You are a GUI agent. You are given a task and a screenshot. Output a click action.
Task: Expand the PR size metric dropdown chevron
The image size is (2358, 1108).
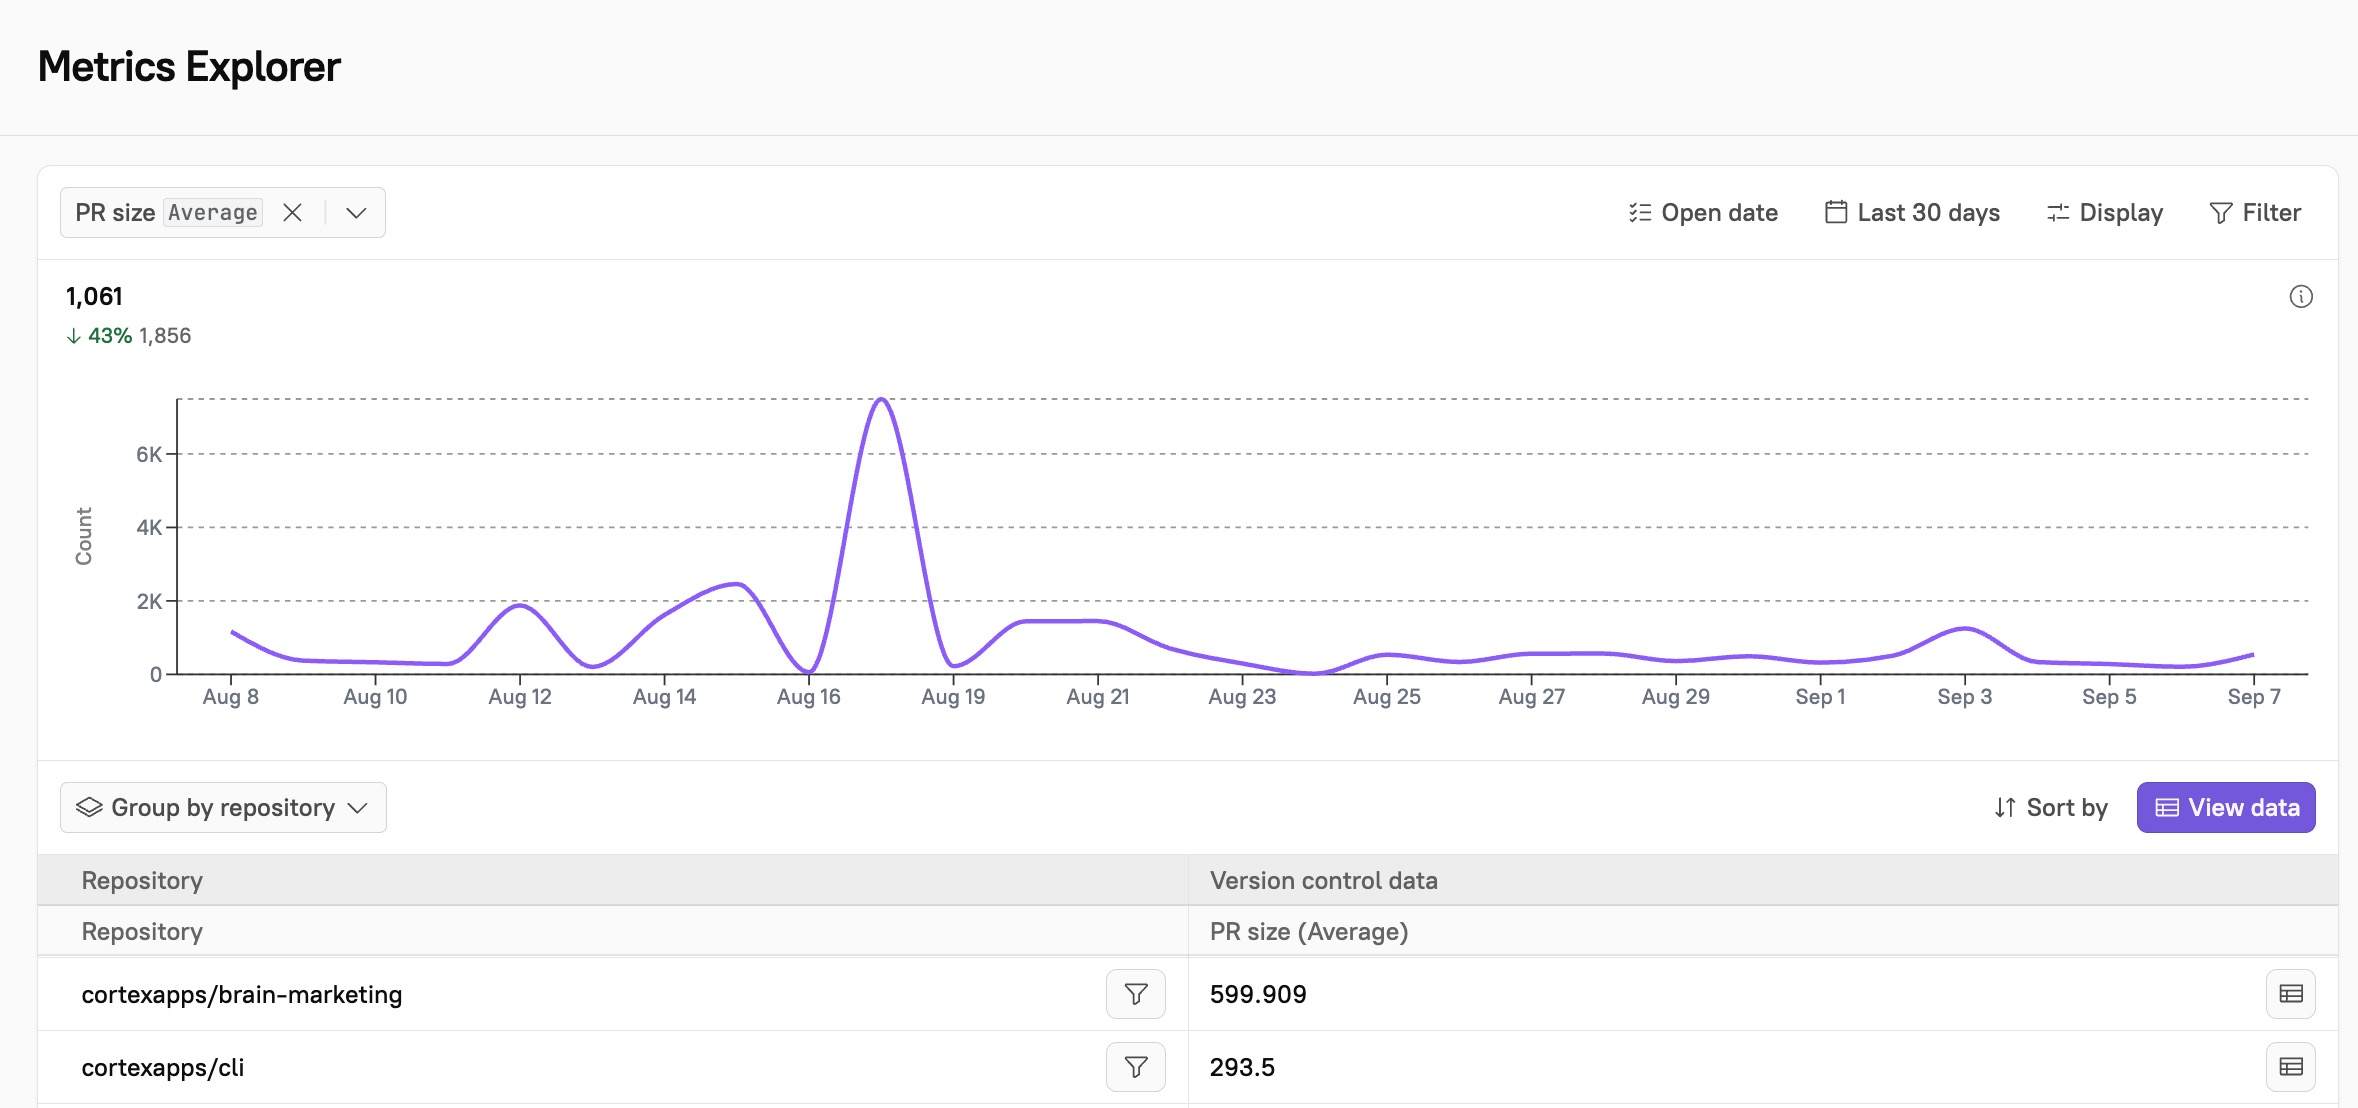(356, 212)
